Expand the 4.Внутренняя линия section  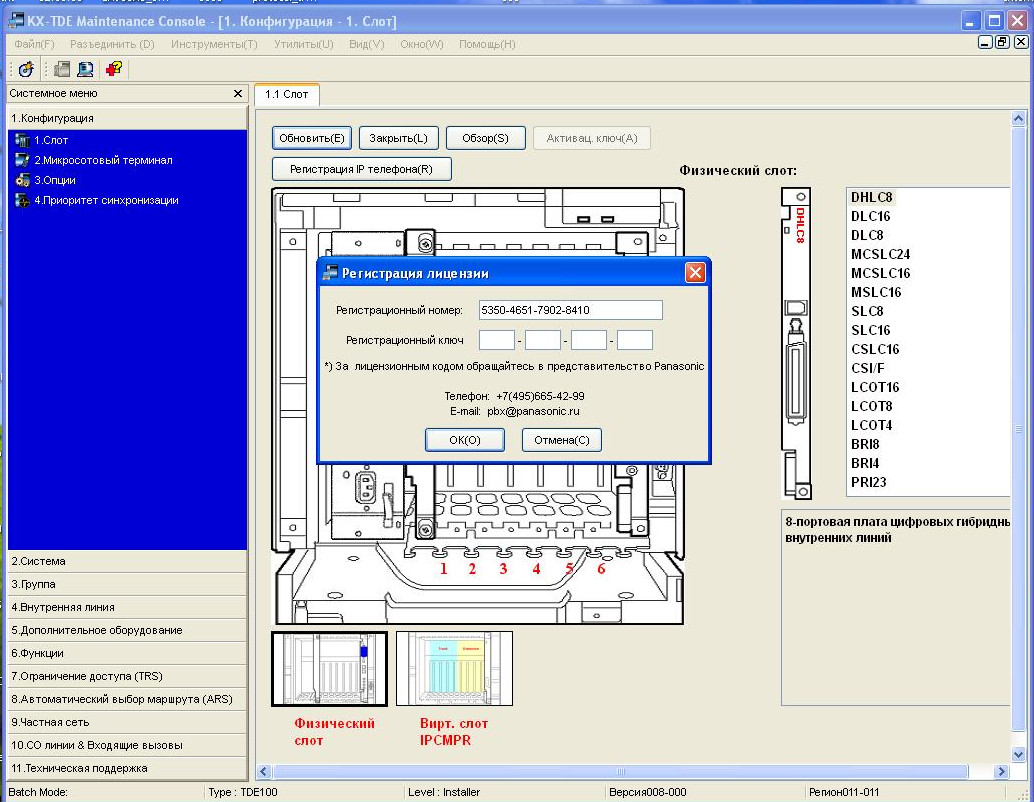click(127, 607)
